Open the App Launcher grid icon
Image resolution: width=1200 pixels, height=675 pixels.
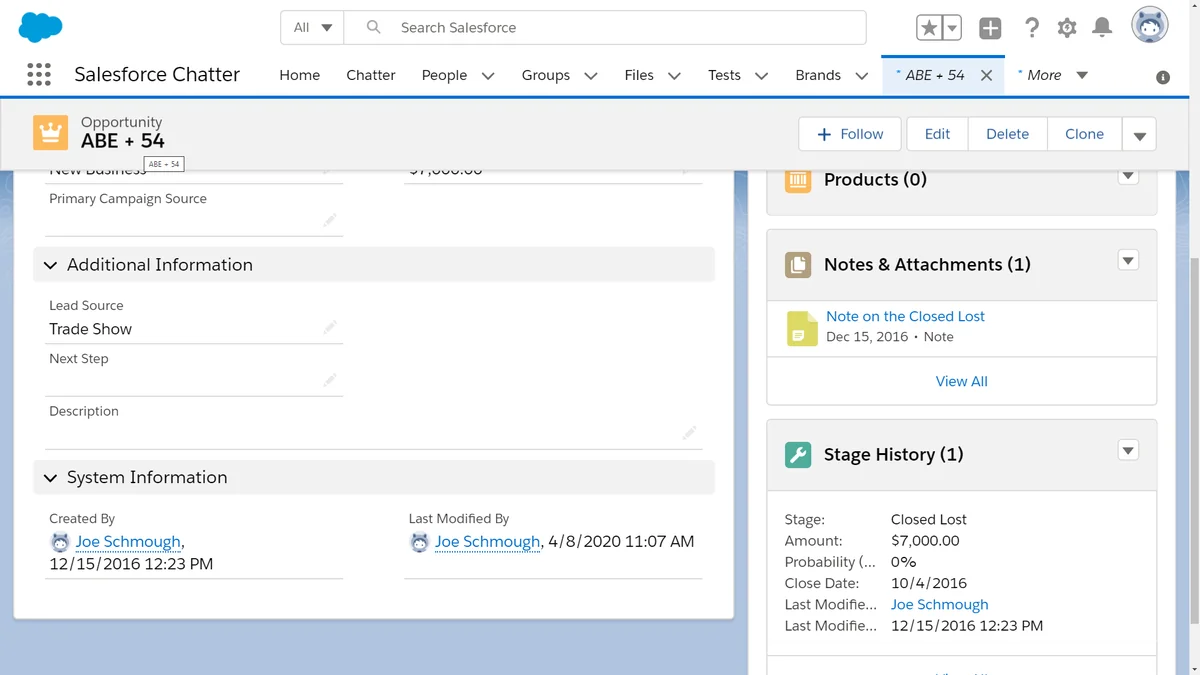pos(39,74)
